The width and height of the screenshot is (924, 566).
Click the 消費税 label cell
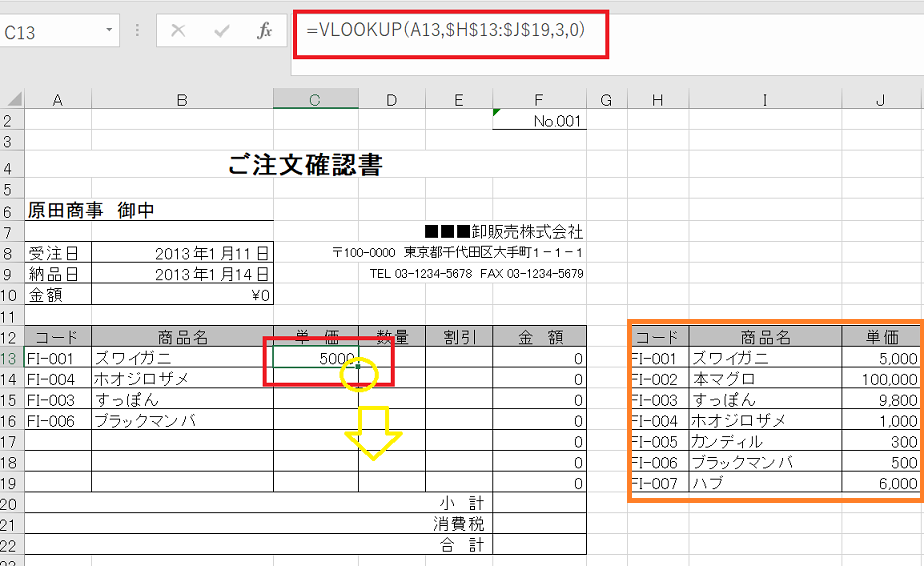click(x=458, y=524)
